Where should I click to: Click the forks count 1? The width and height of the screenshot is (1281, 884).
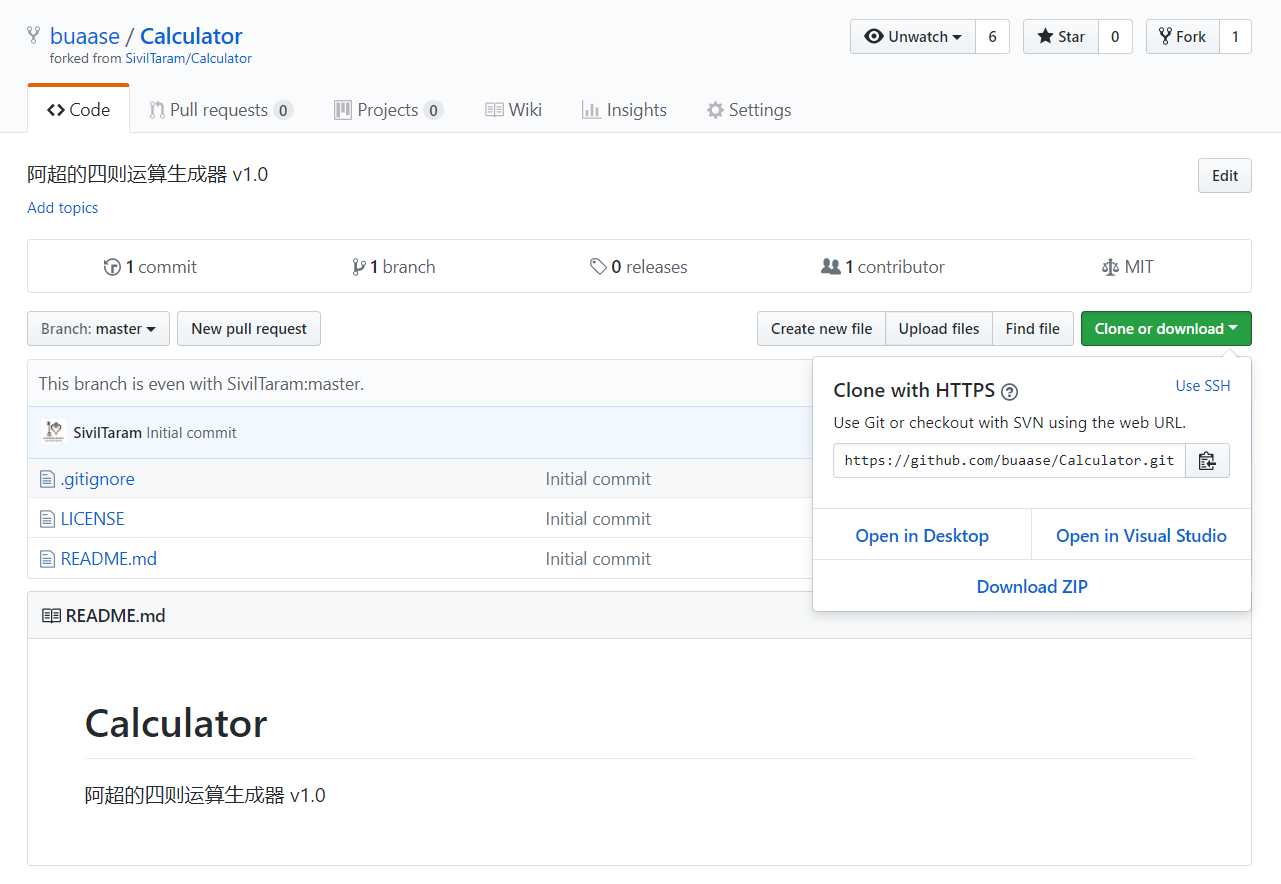[x=1235, y=37]
